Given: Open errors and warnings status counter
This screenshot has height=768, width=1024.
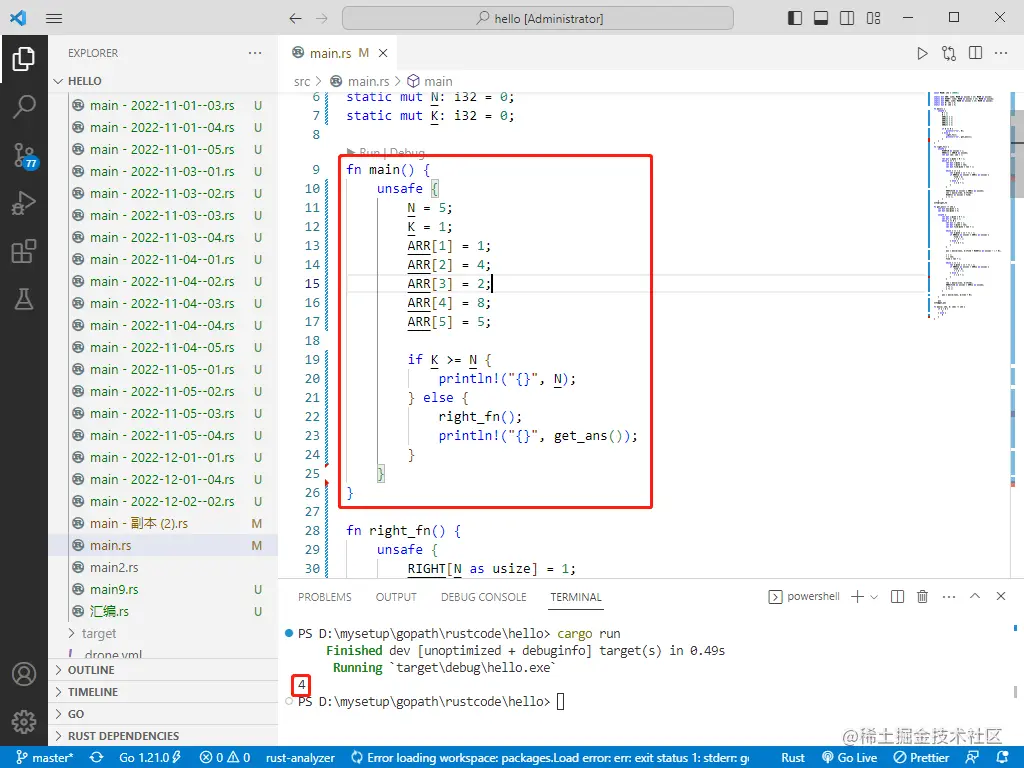Looking at the screenshot, I should tap(225, 758).
